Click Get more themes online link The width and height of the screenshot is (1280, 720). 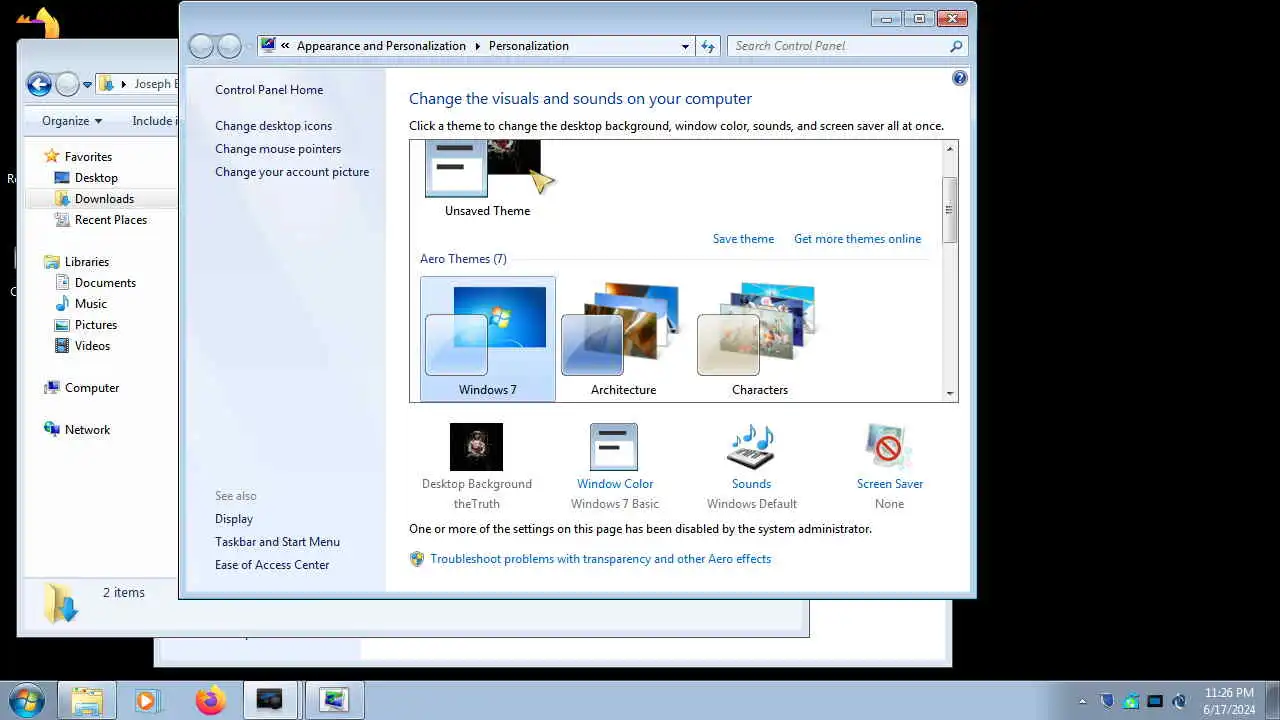click(857, 239)
